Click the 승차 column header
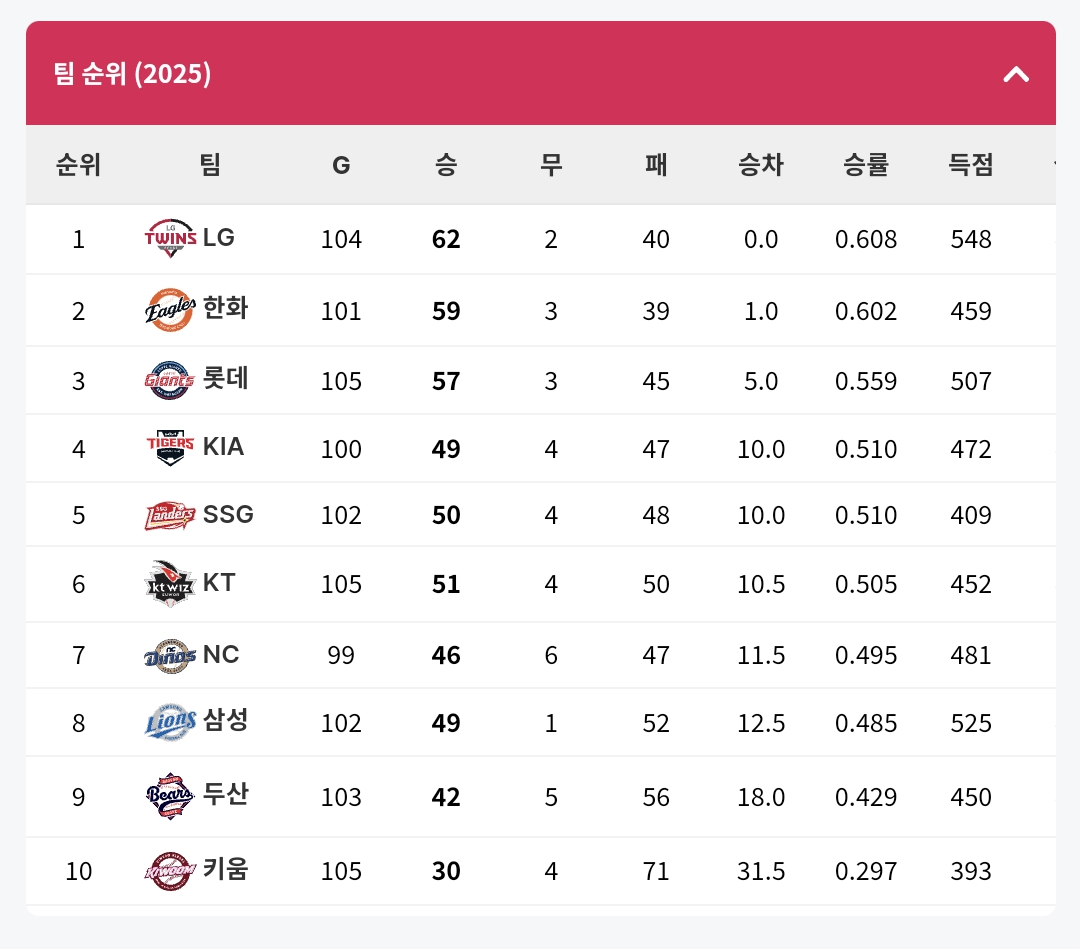This screenshot has height=949, width=1080. point(761,165)
